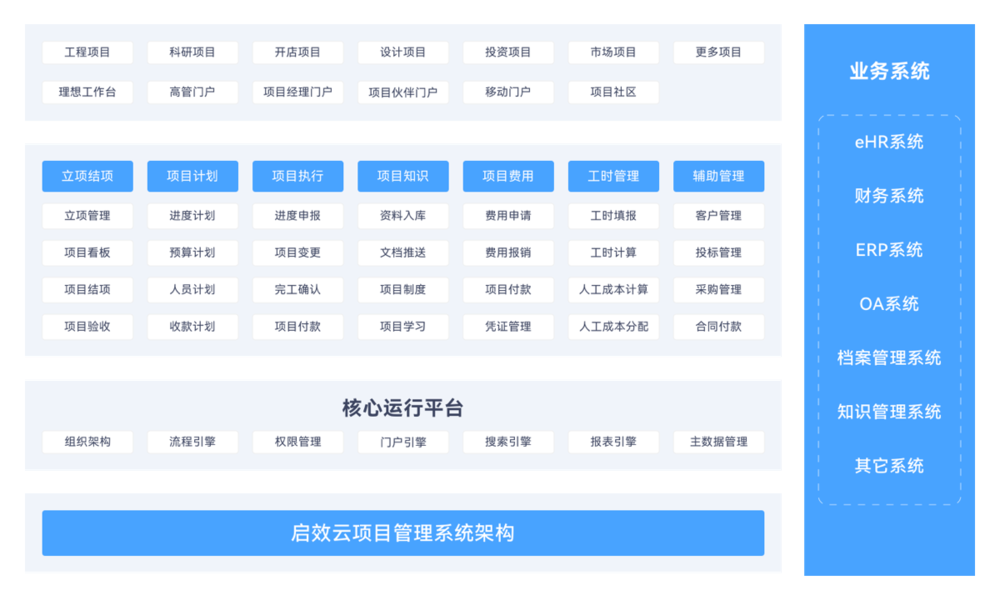Open the 项目变更 module
1000x600 pixels.
(x=298, y=252)
